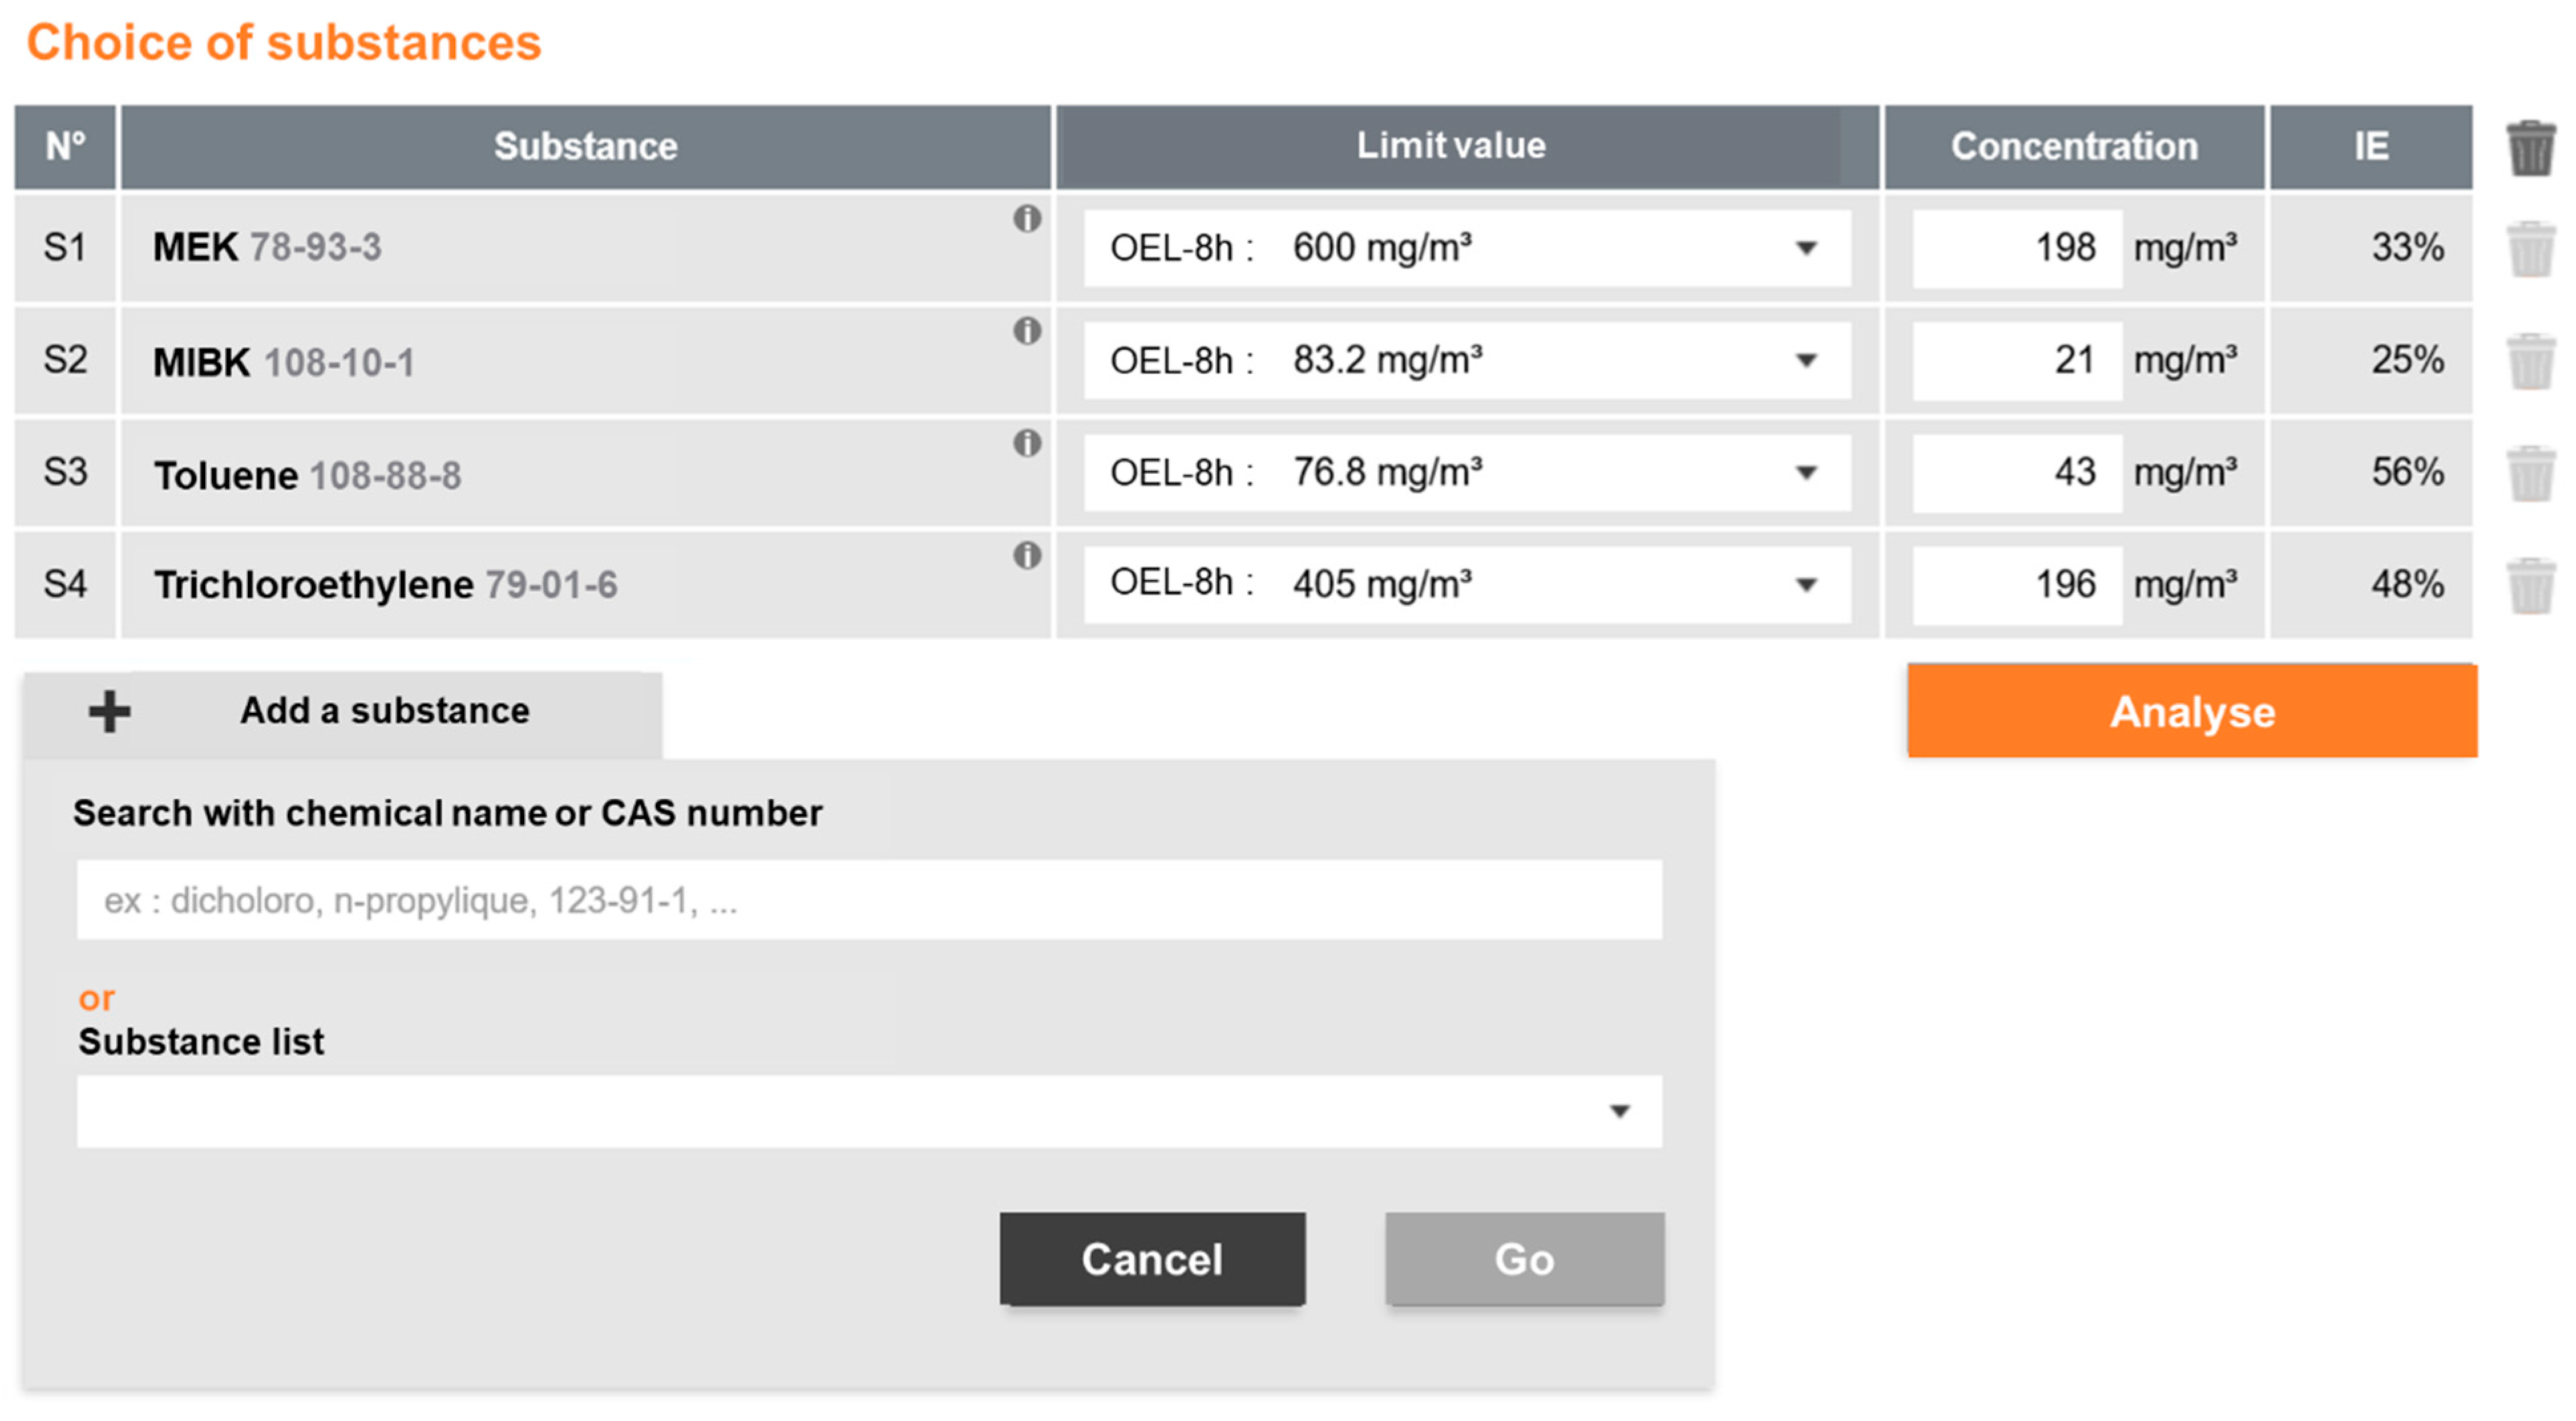Open the info icon next to Toluene

point(1026,443)
